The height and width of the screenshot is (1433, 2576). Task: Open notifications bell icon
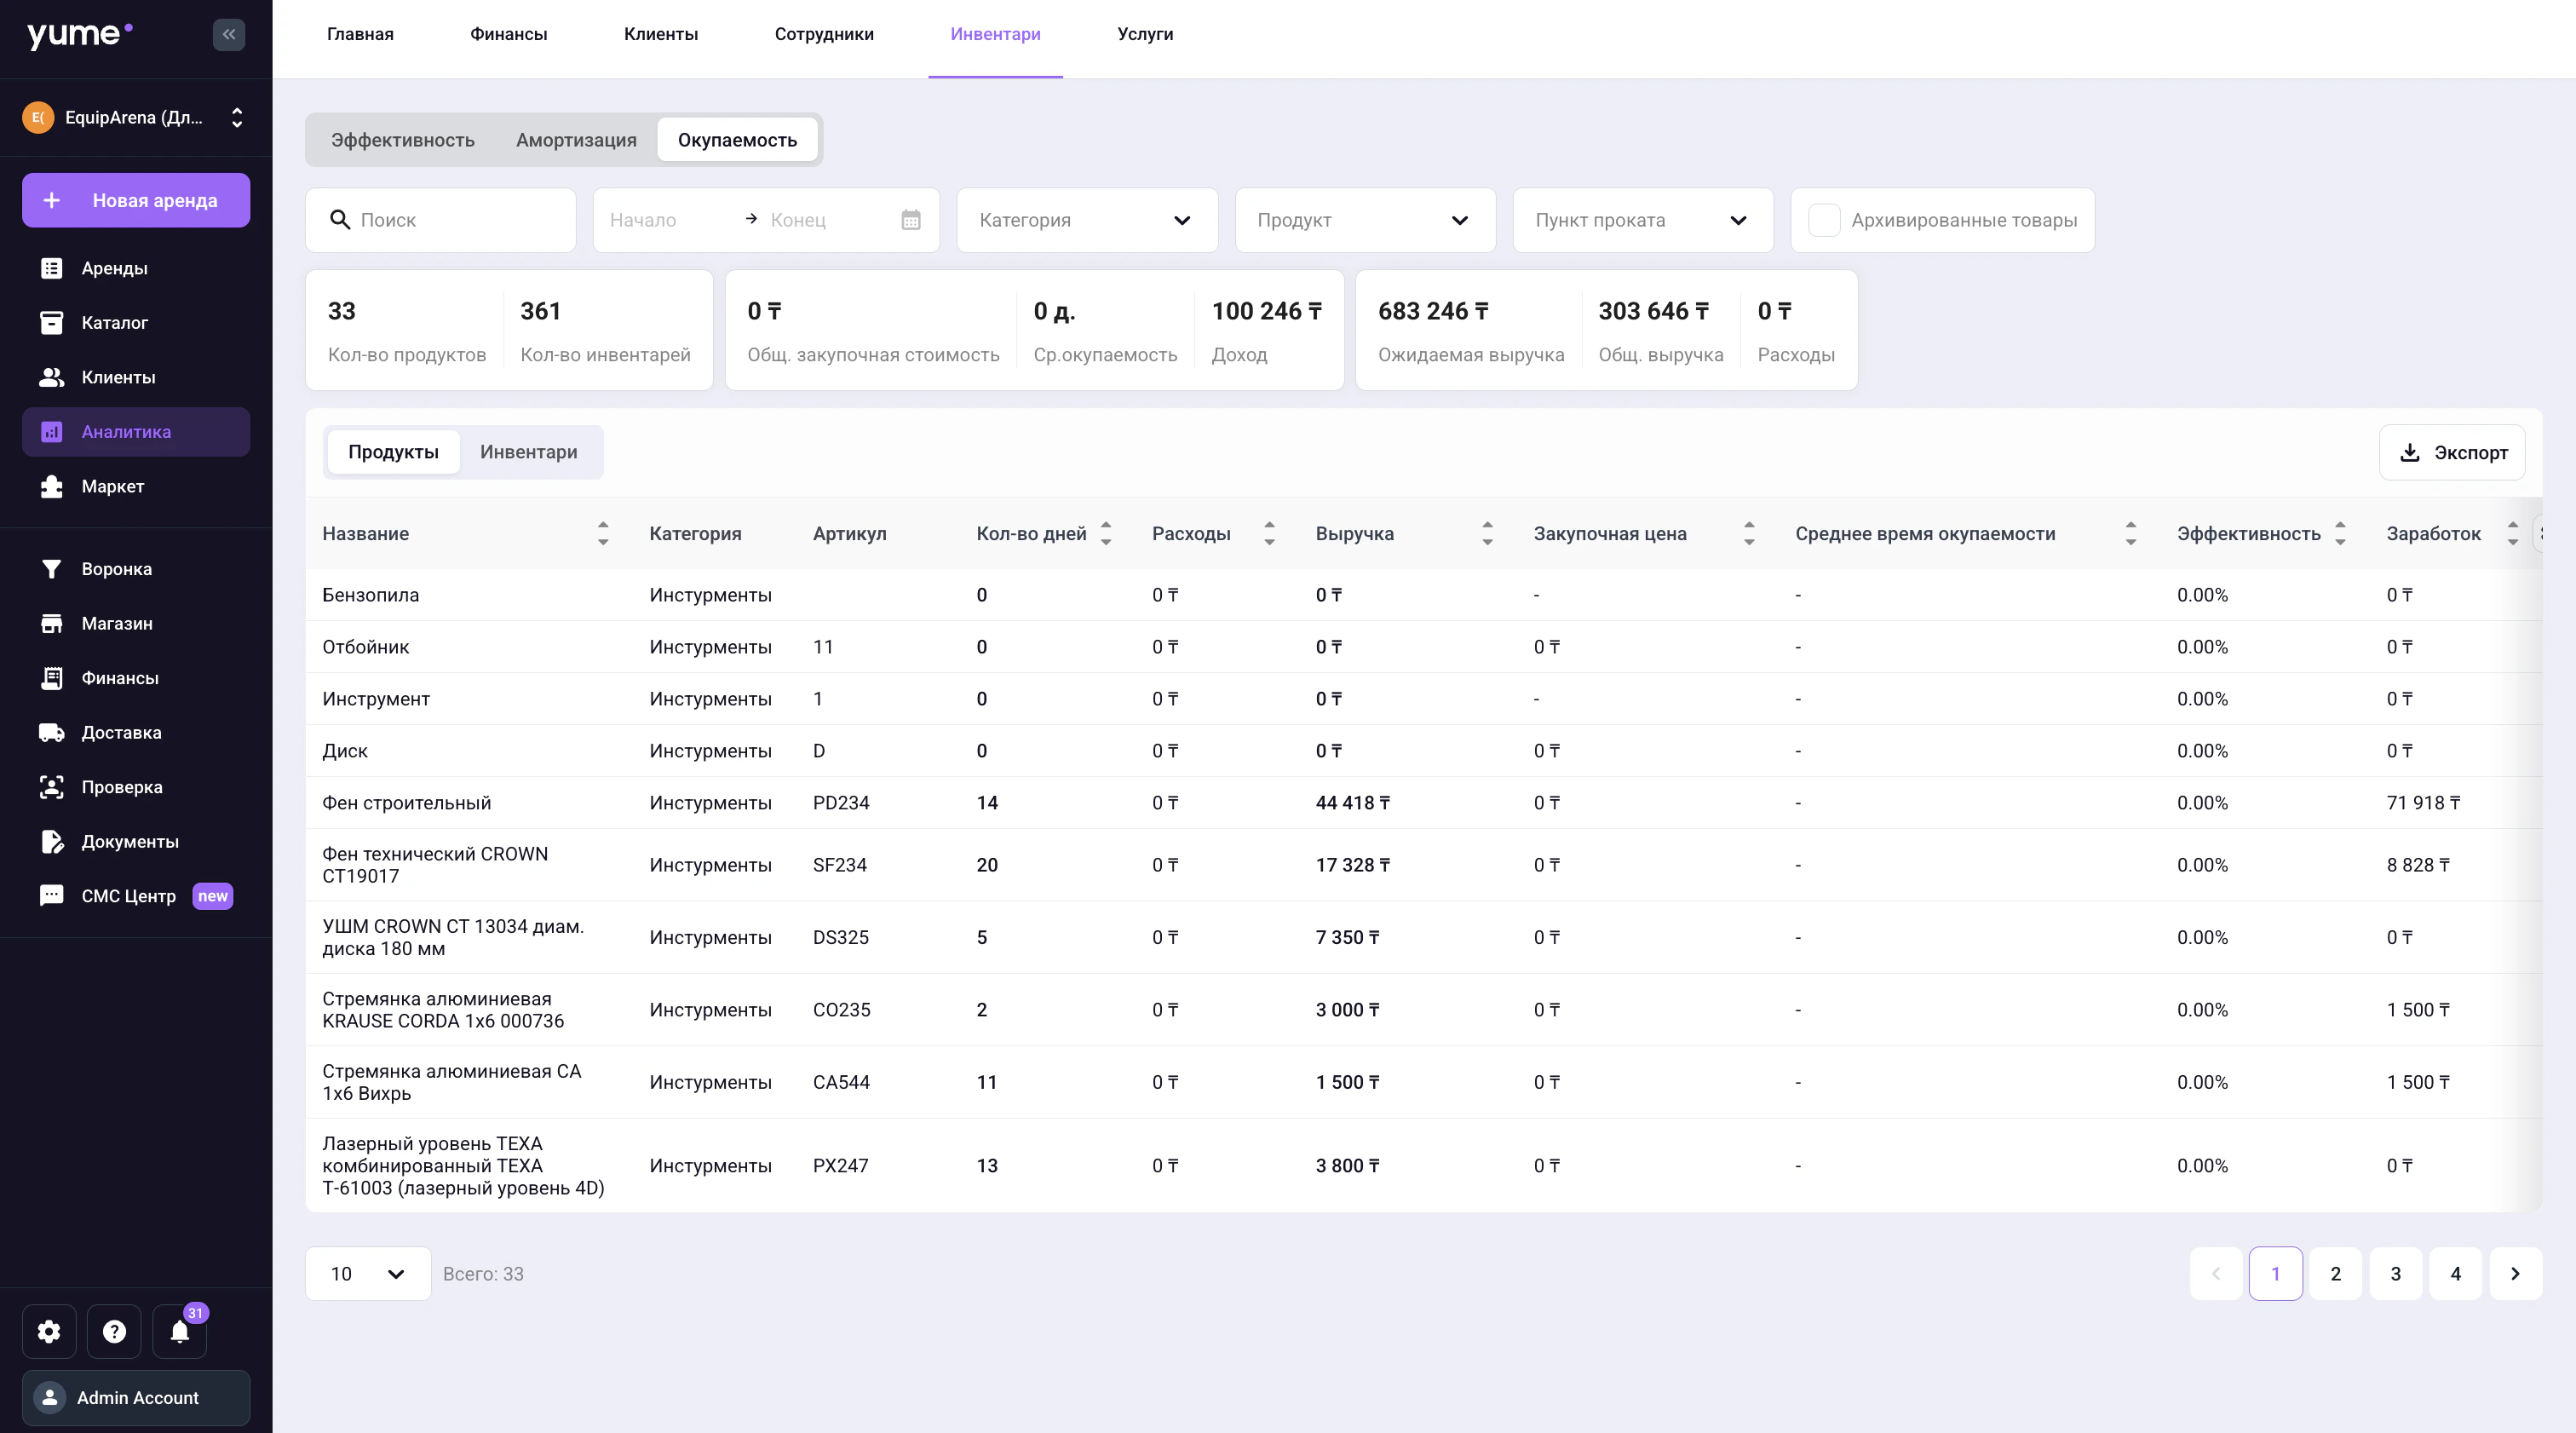(180, 1331)
